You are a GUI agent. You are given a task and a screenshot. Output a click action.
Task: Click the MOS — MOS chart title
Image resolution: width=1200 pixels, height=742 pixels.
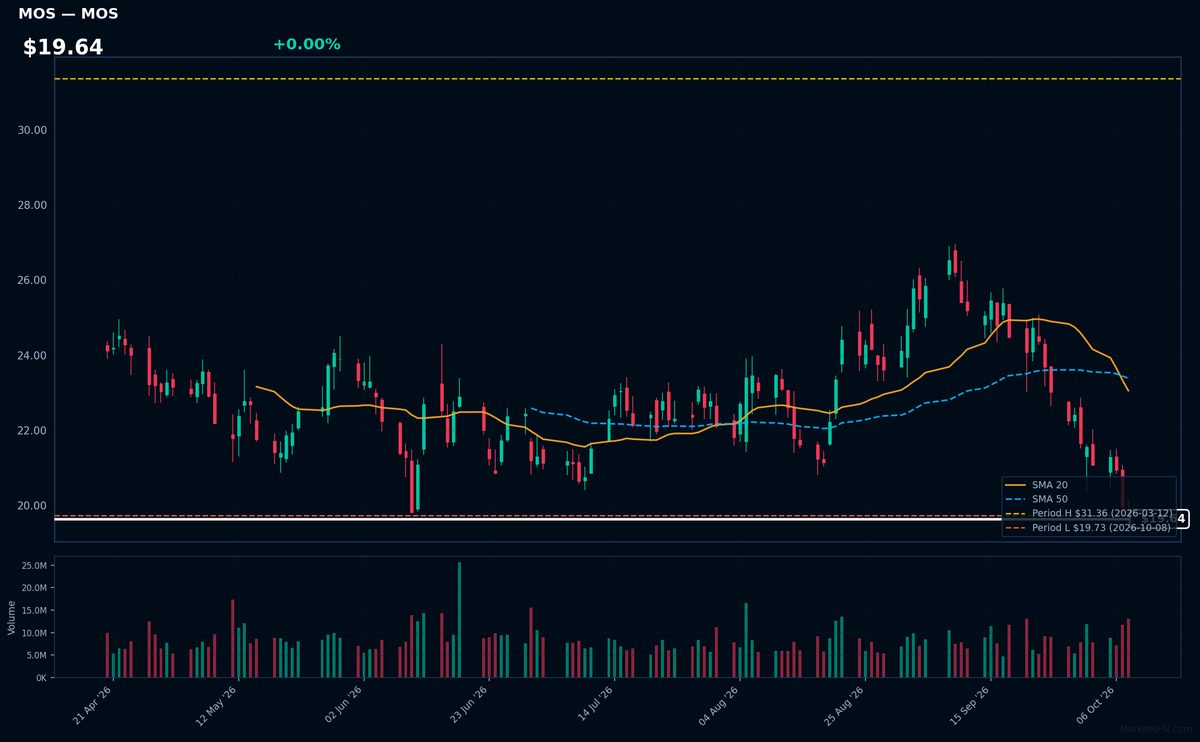coord(68,14)
